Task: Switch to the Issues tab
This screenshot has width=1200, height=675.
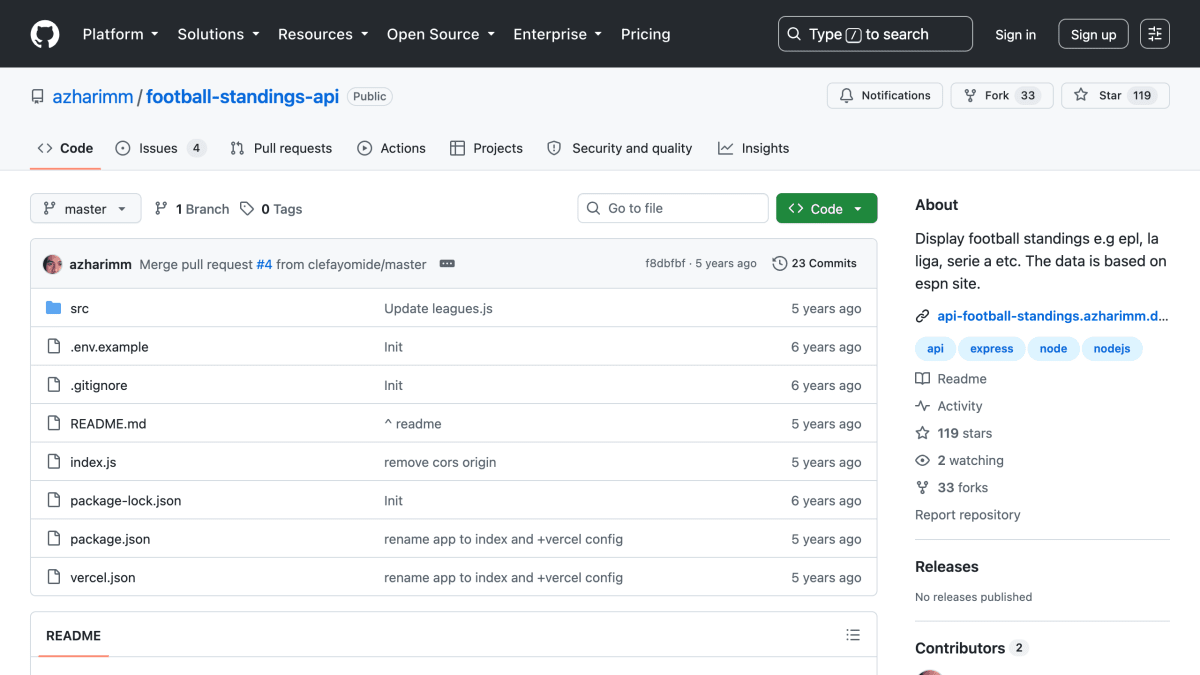Action: 160,148
